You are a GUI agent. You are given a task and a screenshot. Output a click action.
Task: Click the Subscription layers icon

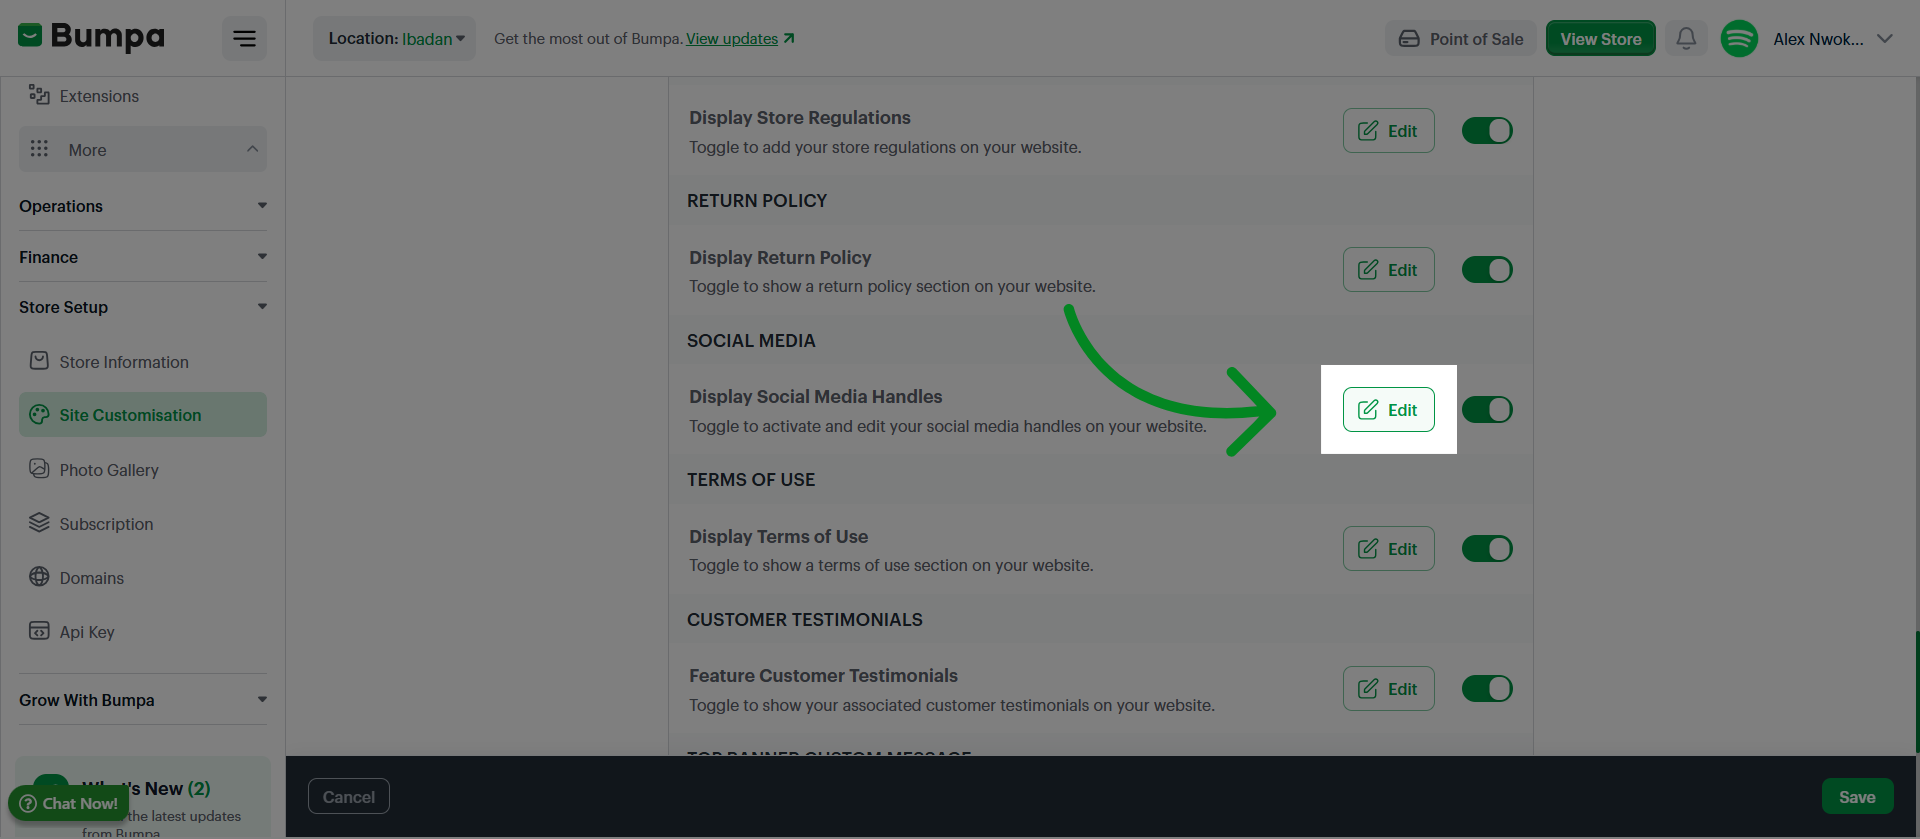[x=39, y=522]
